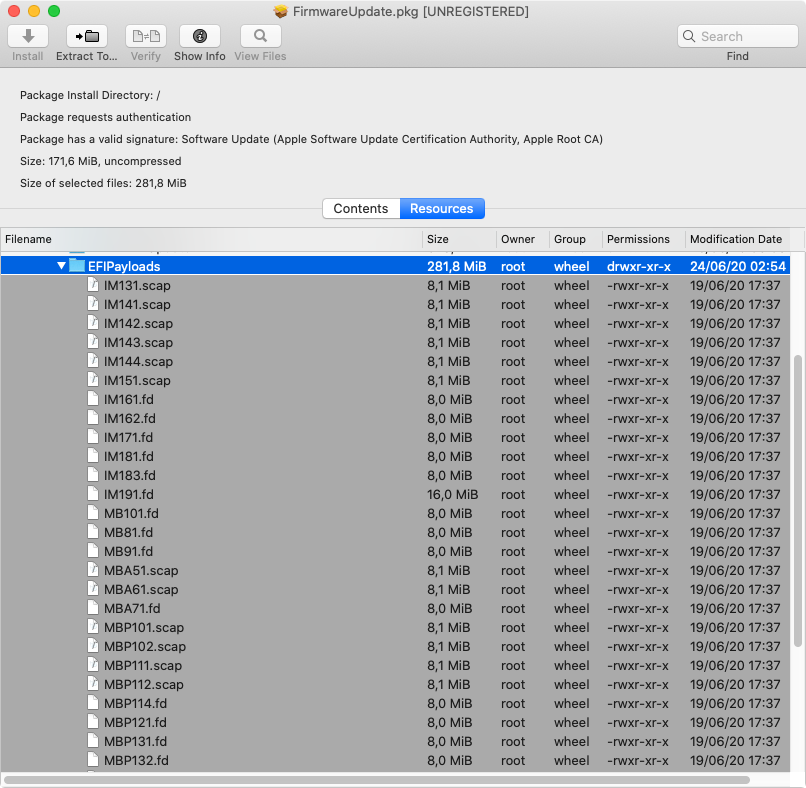Sort by Group column header
The height and width of the screenshot is (788, 806).
[x=576, y=239]
